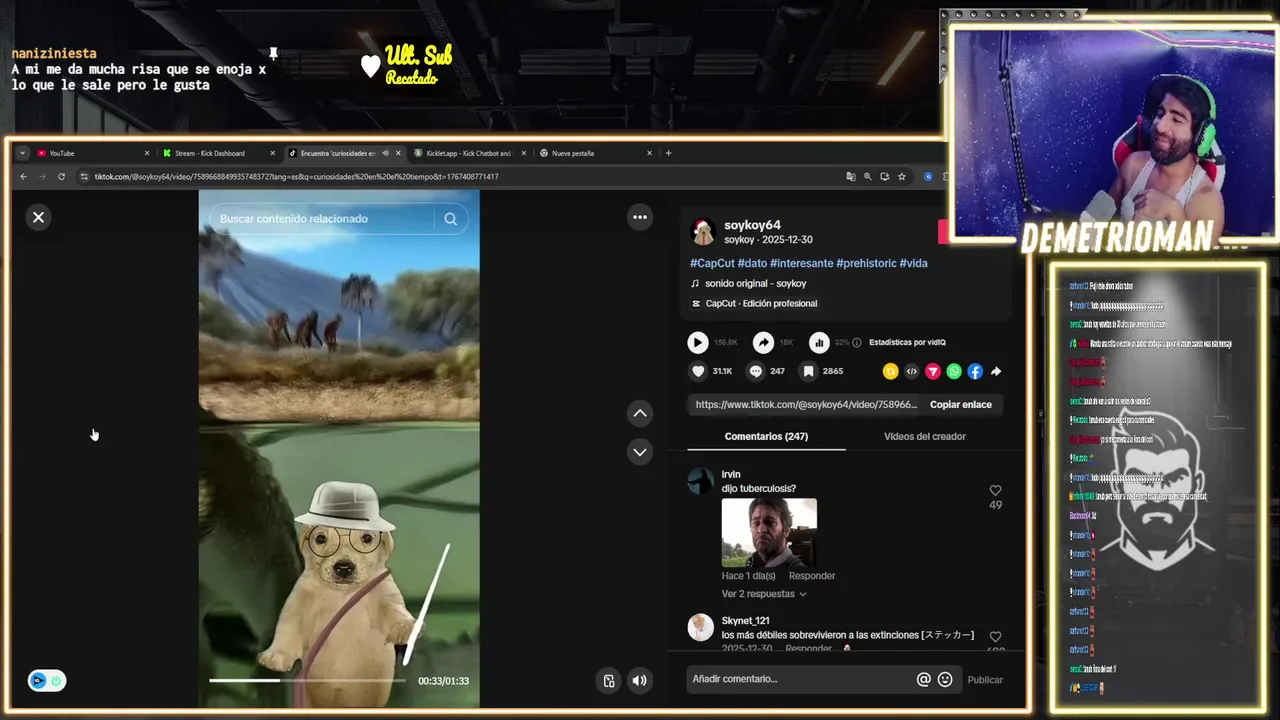
Task: Reply to Irvin's comment with Responder
Action: tap(812, 576)
